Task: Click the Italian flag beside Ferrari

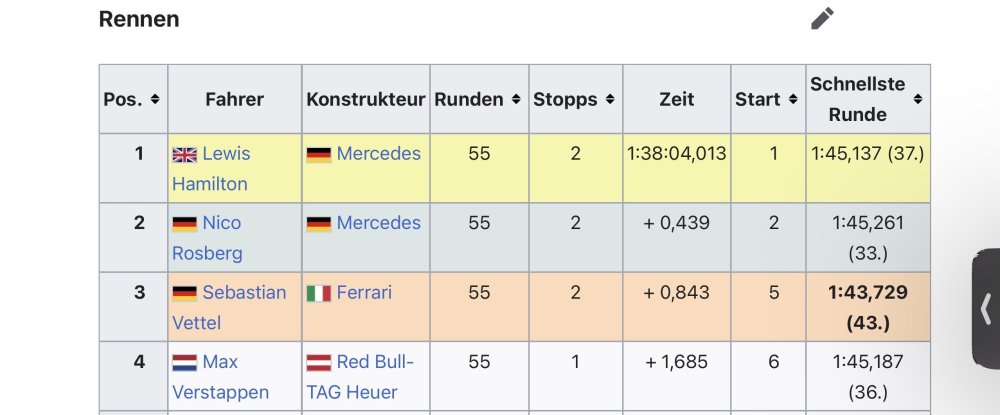Action: tap(318, 293)
